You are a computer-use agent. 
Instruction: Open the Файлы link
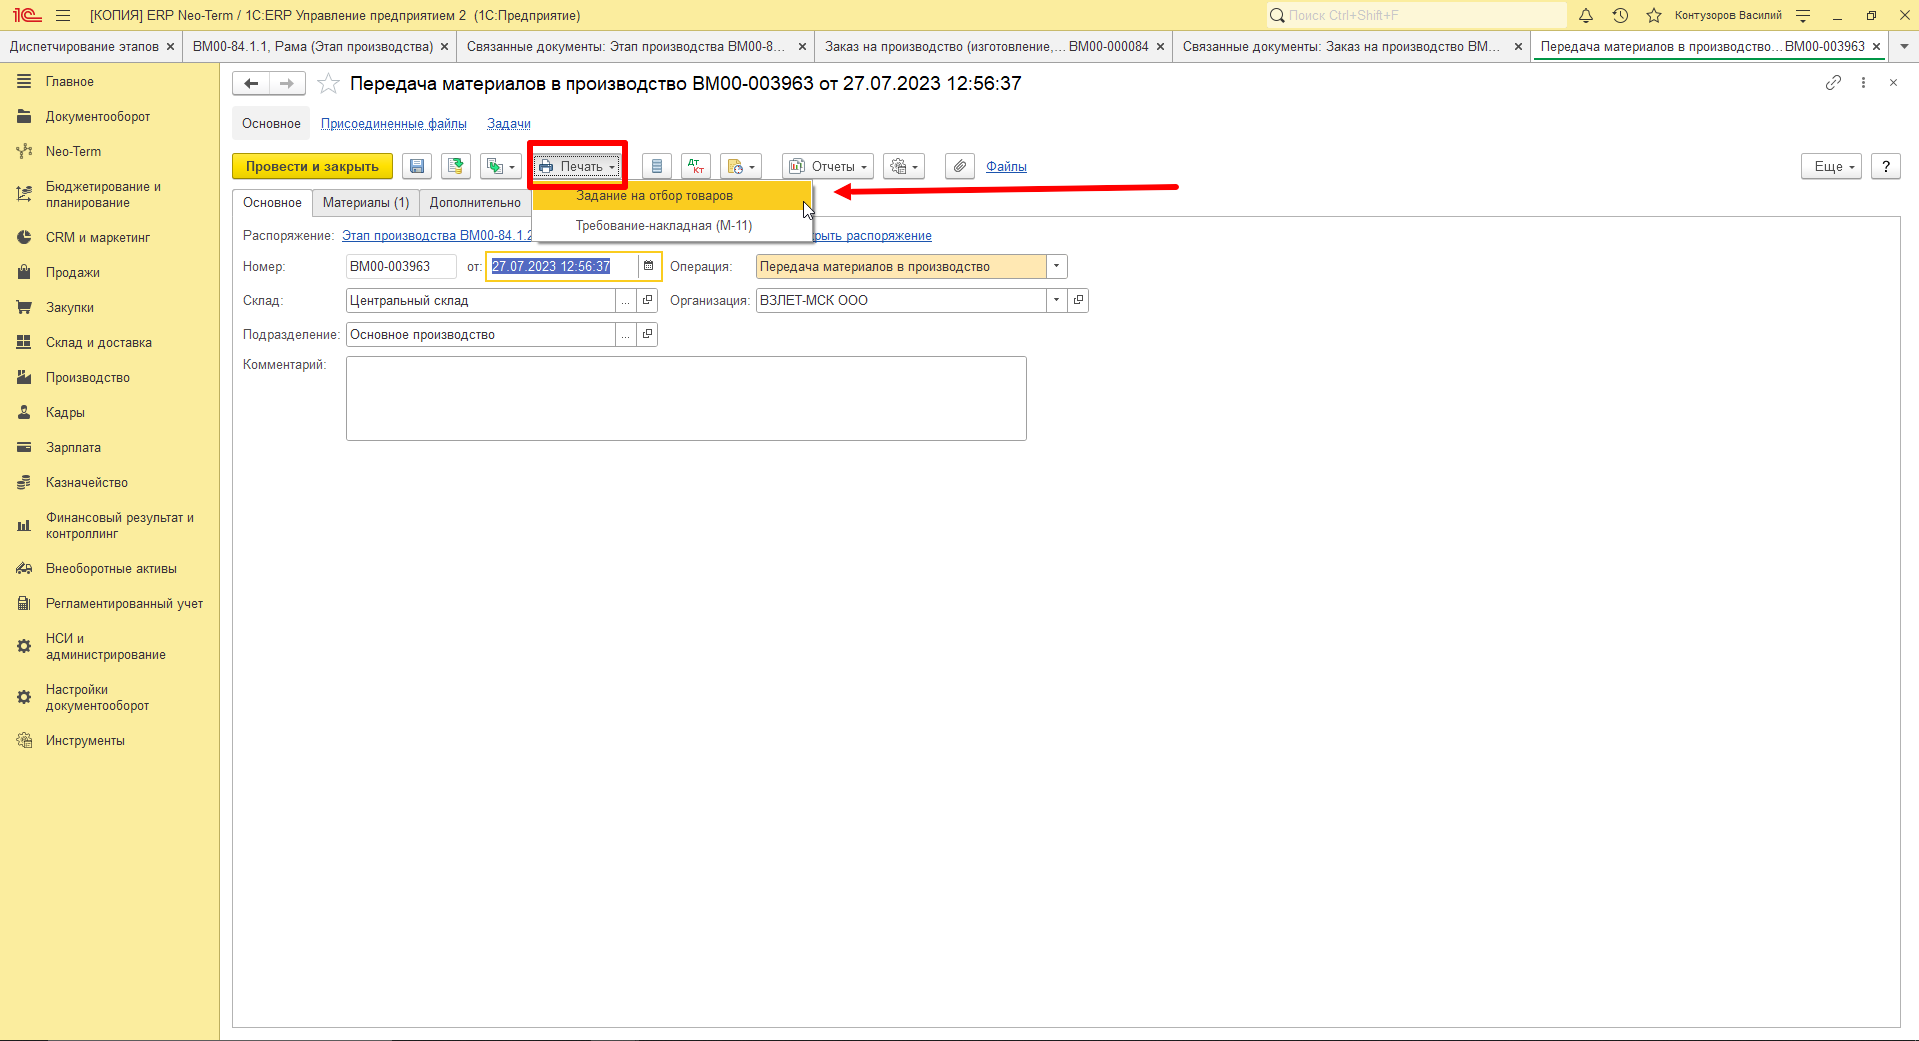(x=1006, y=166)
